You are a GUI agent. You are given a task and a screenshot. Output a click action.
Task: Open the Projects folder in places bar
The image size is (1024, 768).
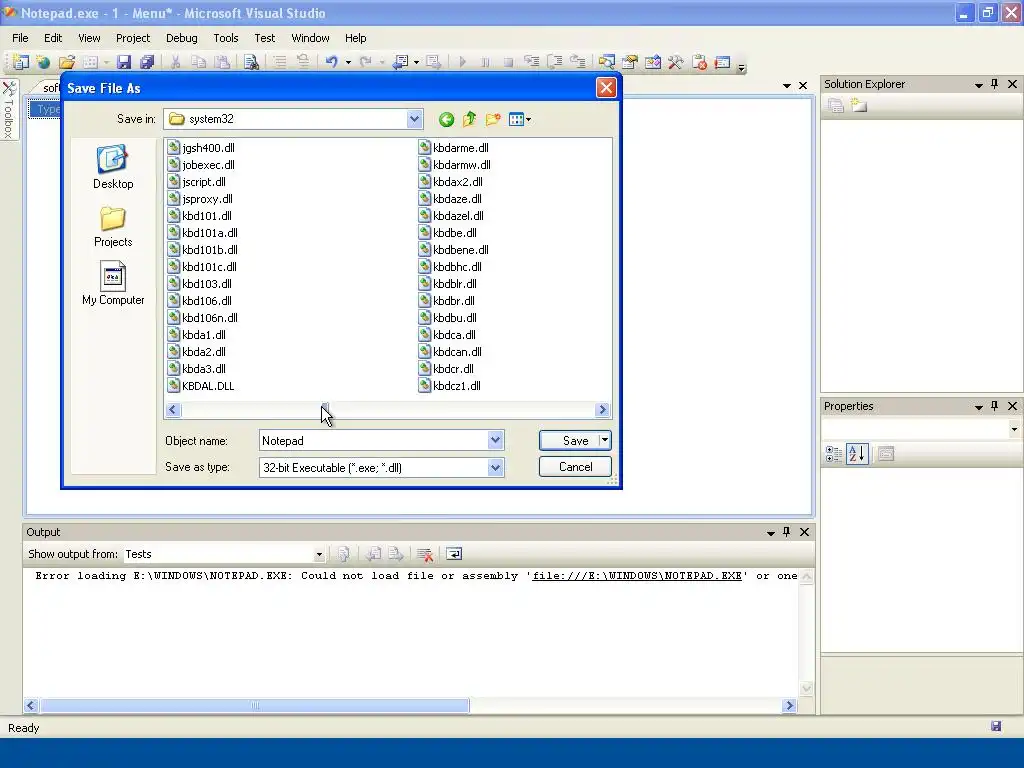tap(113, 227)
